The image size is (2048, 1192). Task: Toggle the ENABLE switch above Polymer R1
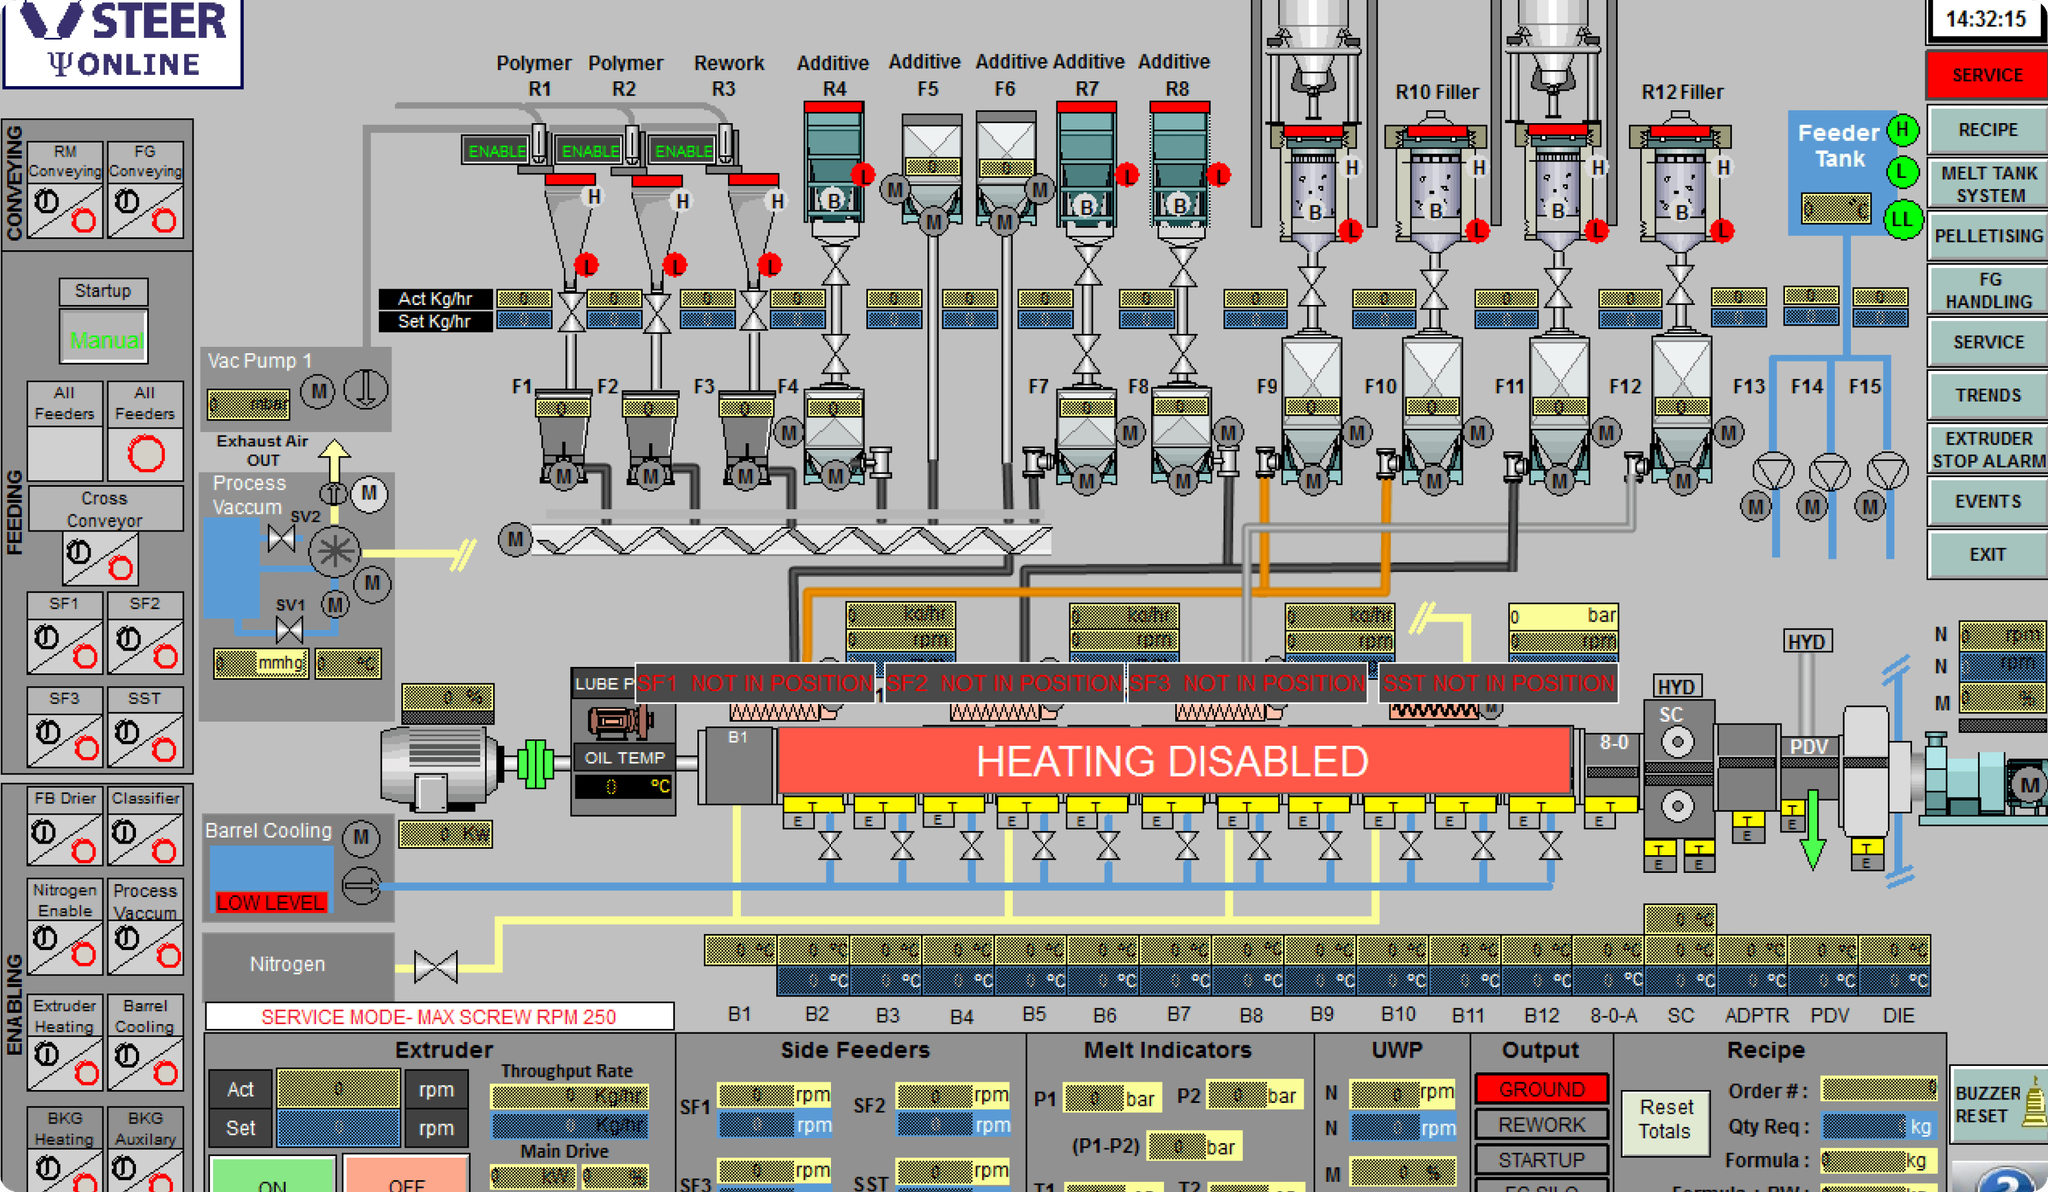coord(497,151)
